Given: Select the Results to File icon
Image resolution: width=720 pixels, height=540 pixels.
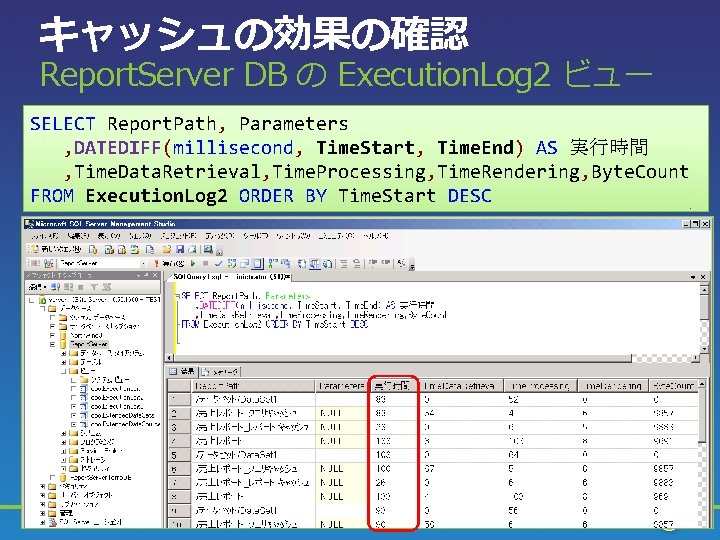Looking at the screenshot, I should [x=327, y=264].
